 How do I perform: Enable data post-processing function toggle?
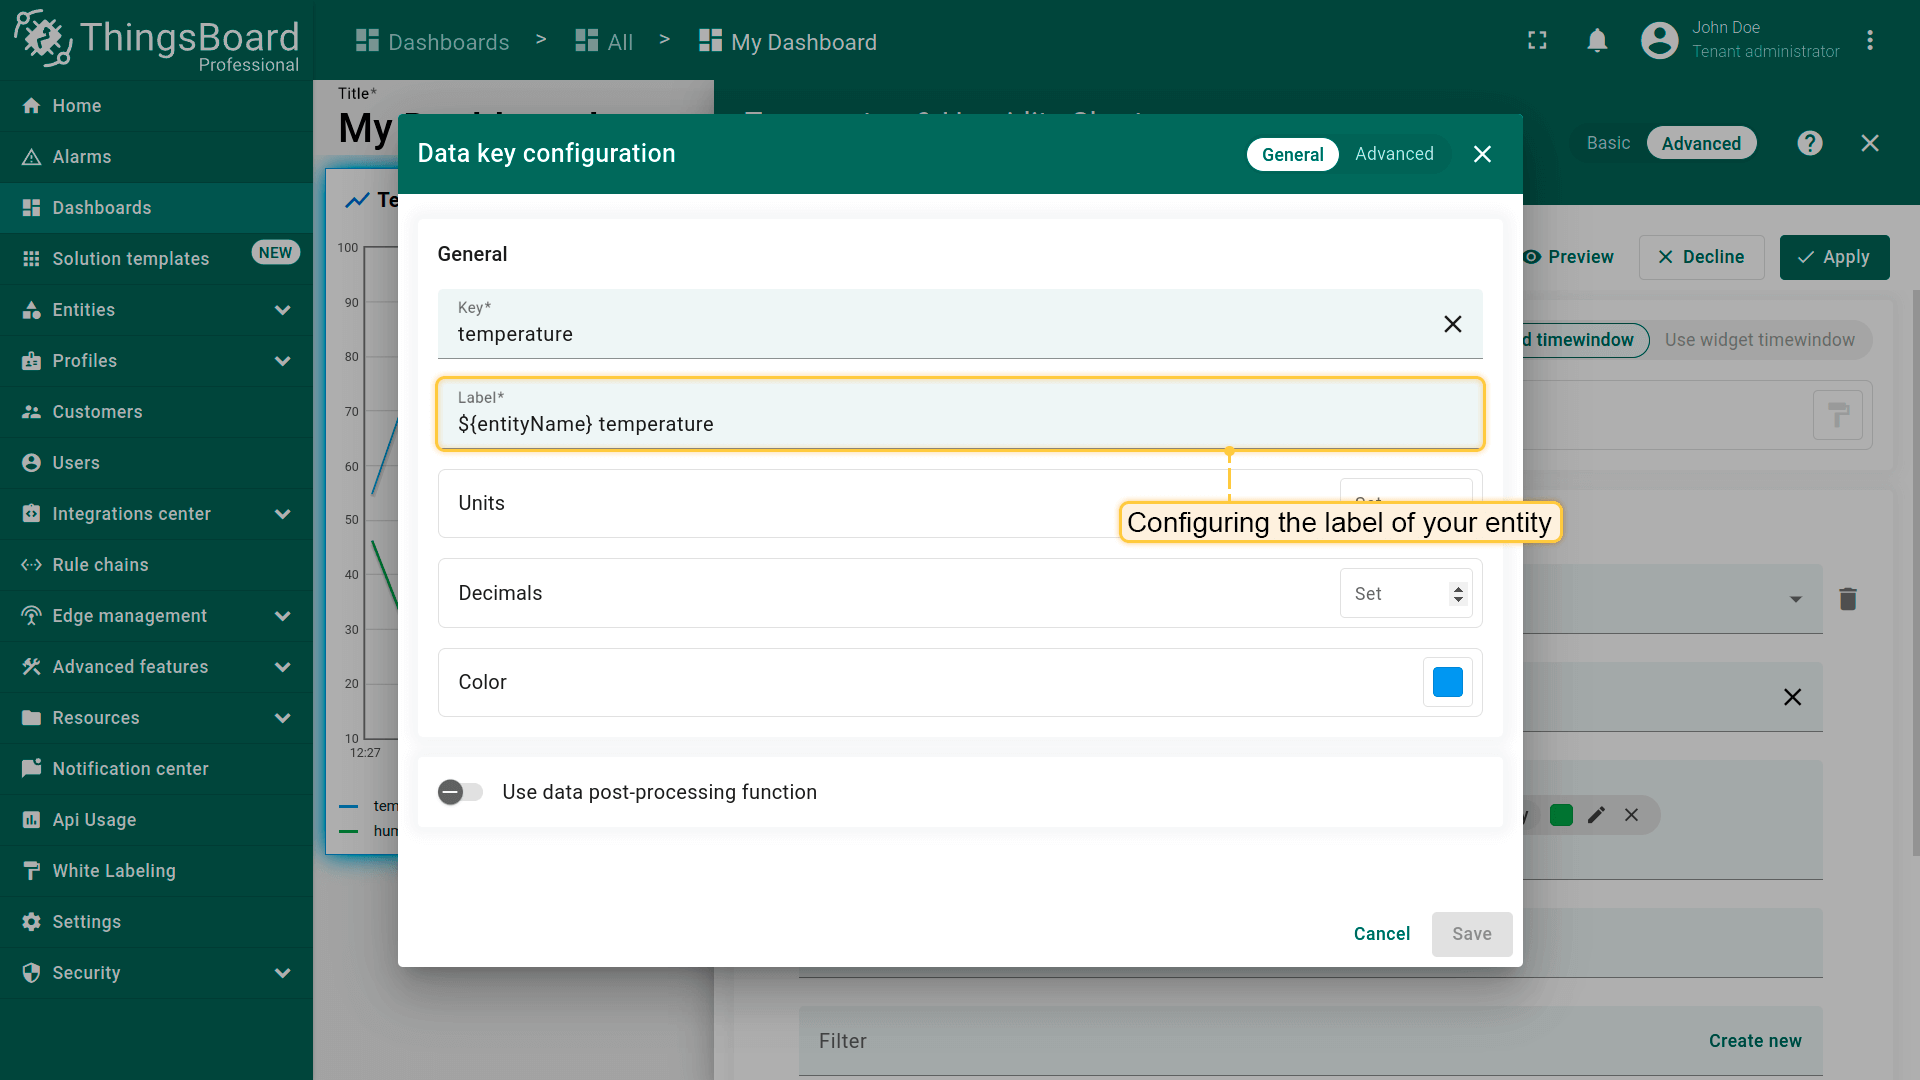(x=460, y=792)
